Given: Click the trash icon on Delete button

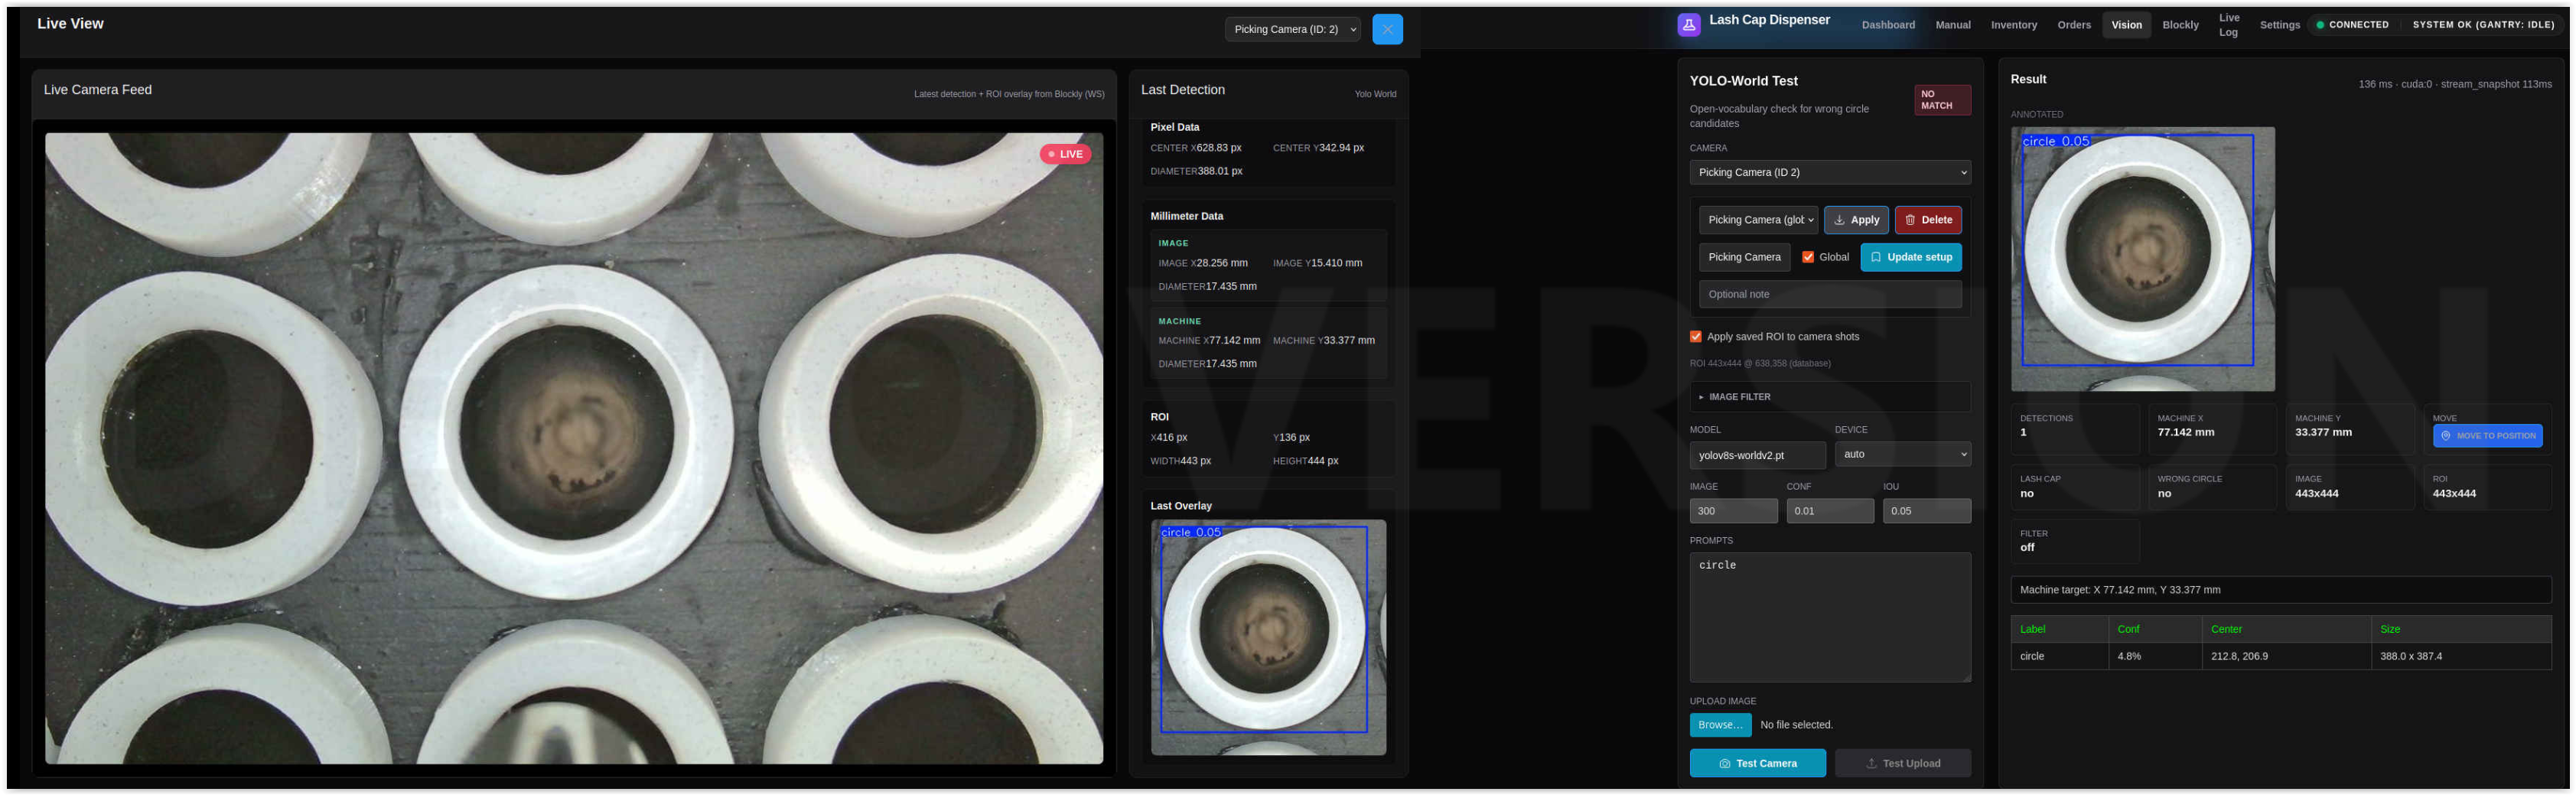Looking at the screenshot, I should [1909, 220].
